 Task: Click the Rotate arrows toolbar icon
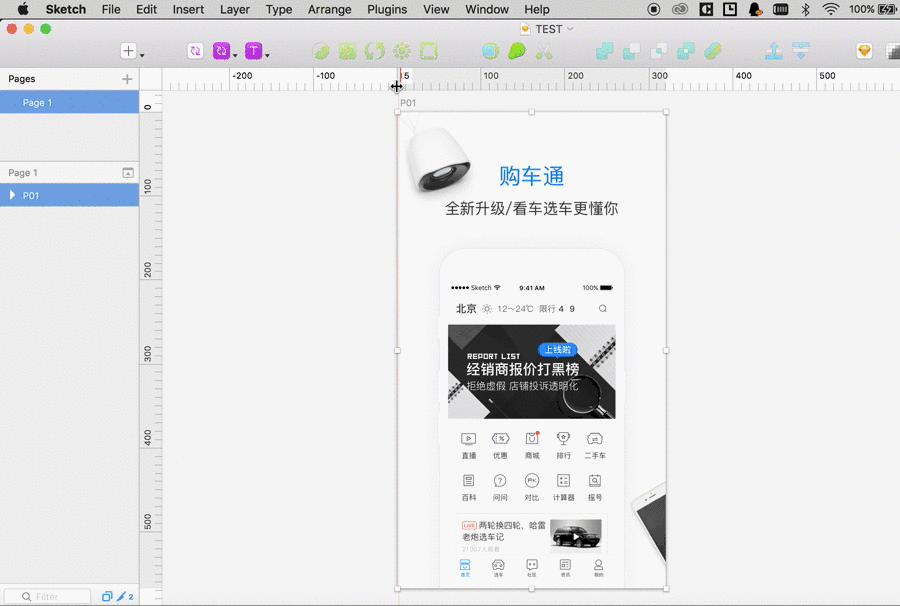point(374,51)
